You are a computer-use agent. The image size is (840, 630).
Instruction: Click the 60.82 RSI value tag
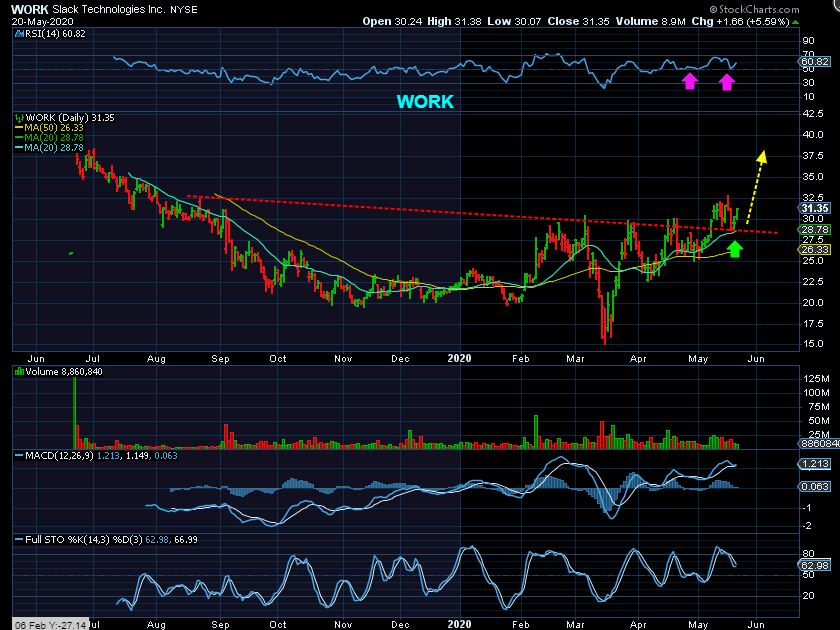[x=812, y=62]
